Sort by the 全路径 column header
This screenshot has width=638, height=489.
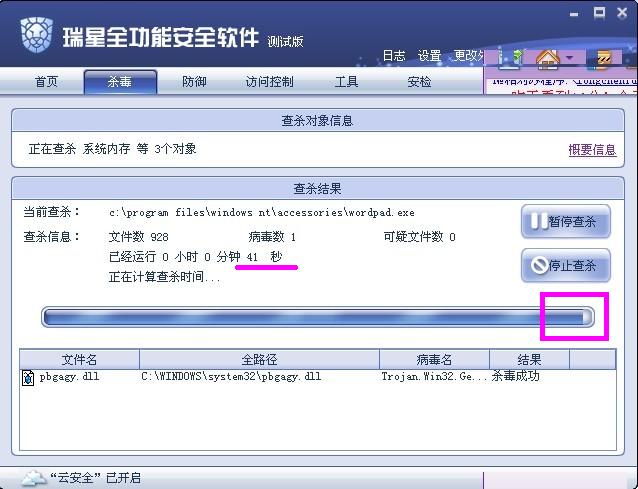(259, 359)
